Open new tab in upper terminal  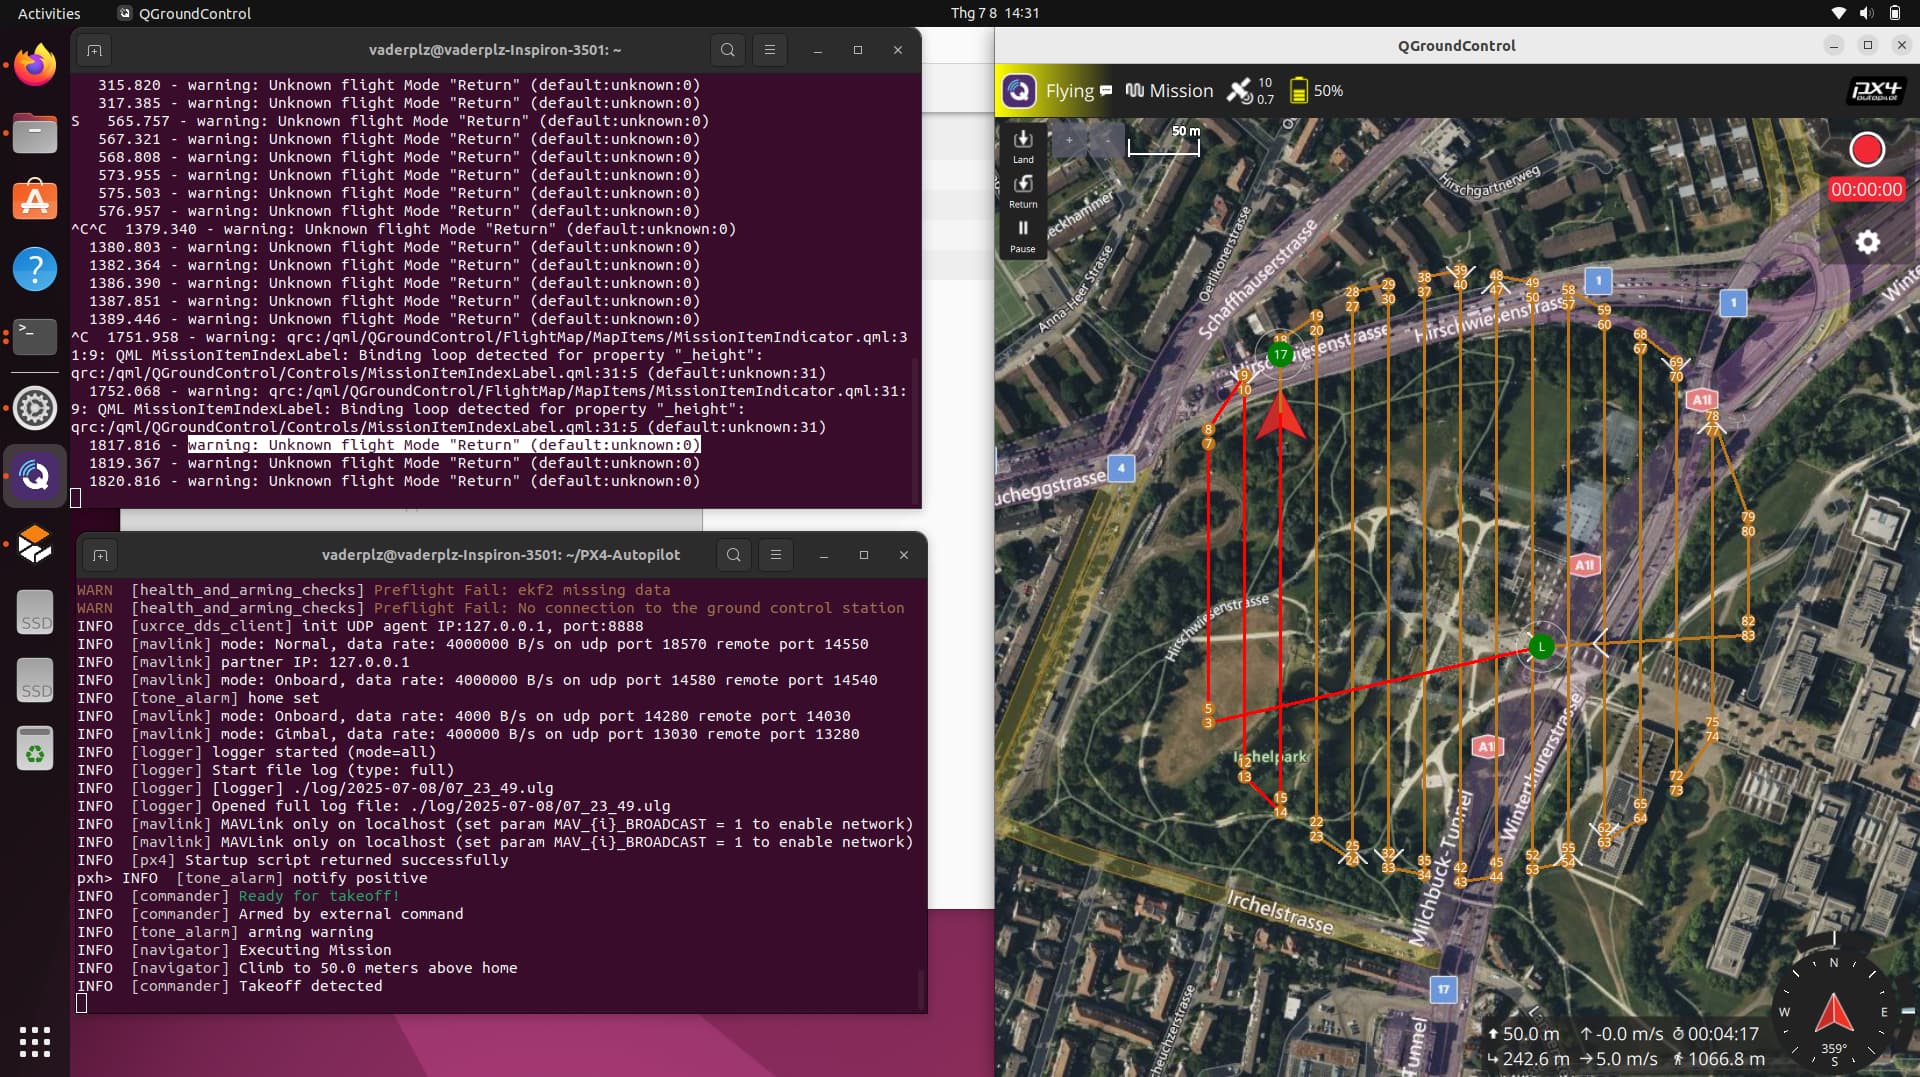coord(94,50)
